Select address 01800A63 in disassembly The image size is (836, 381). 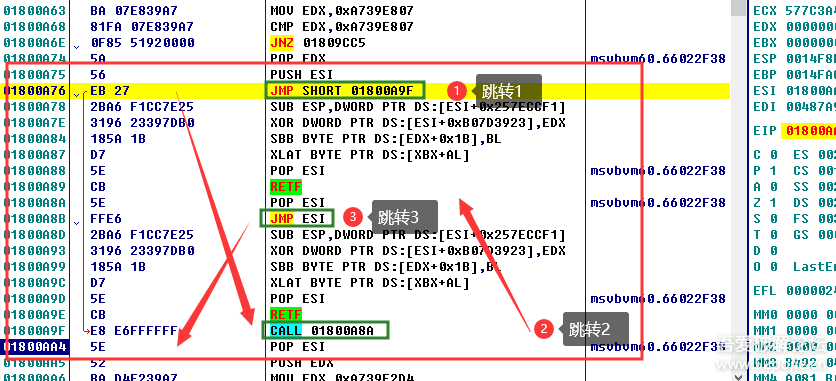tap(34, 11)
